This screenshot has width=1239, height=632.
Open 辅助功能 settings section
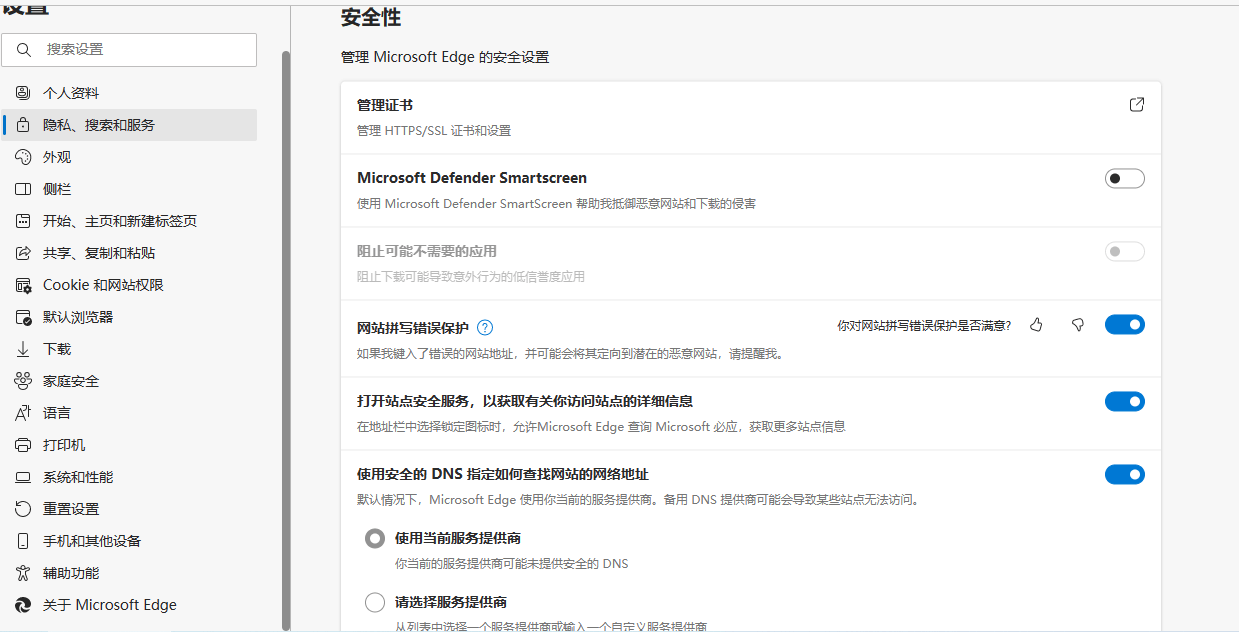click(x=129, y=573)
